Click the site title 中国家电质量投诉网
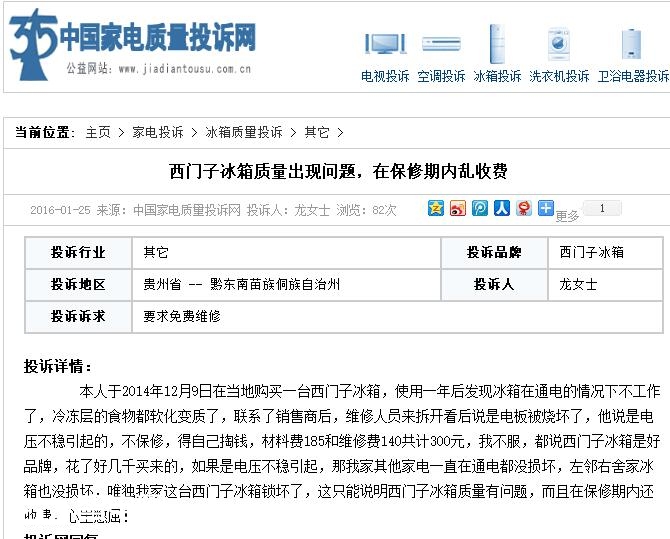 (157, 38)
